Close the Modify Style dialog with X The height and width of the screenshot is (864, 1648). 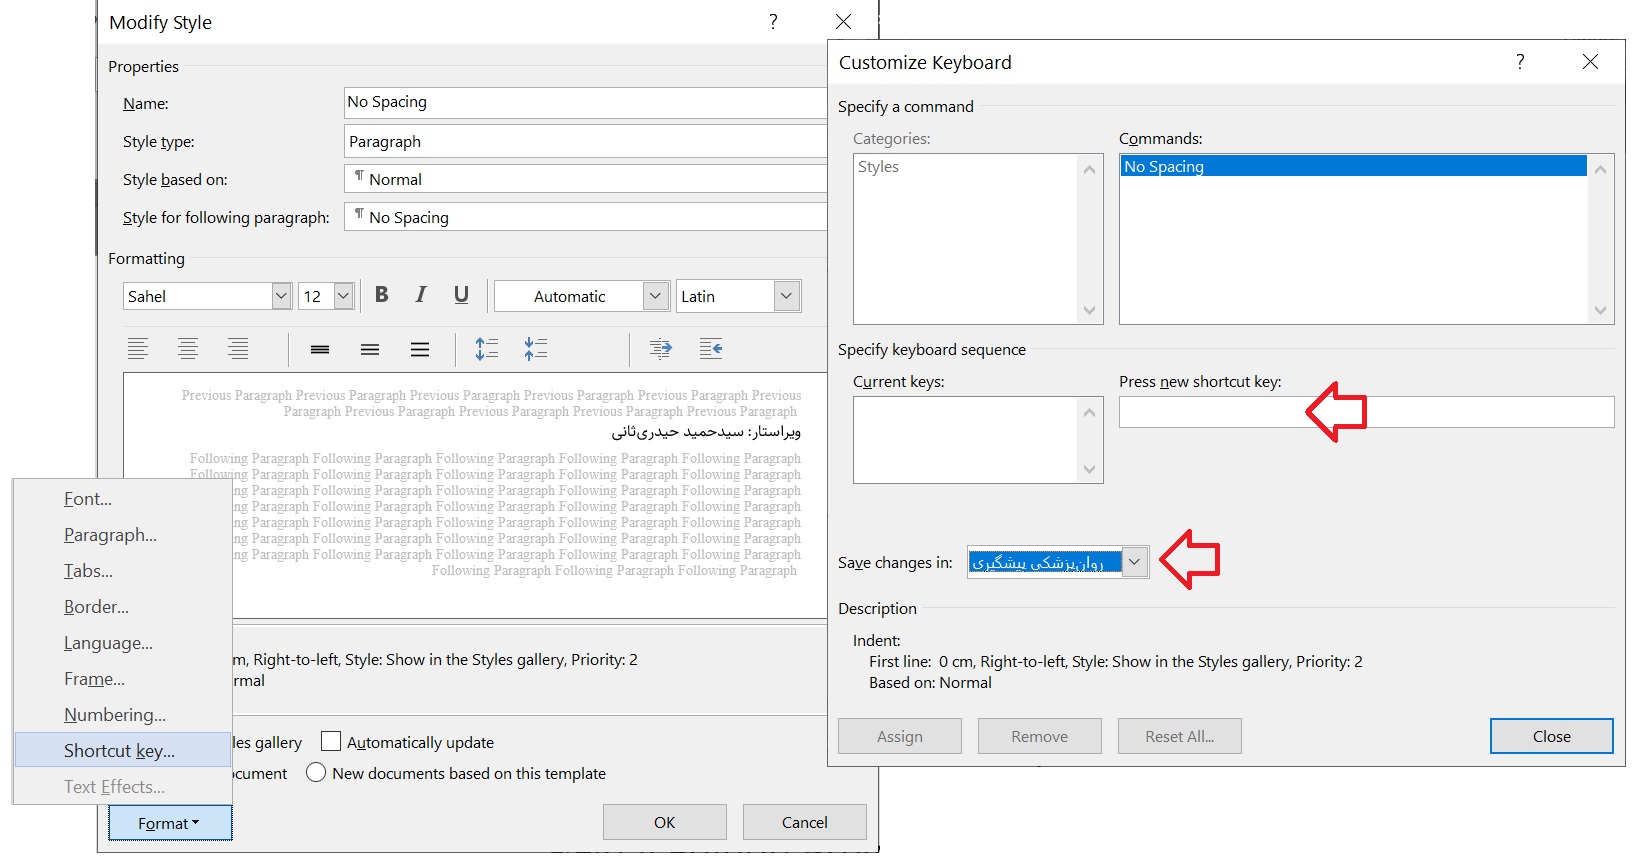click(x=843, y=22)
